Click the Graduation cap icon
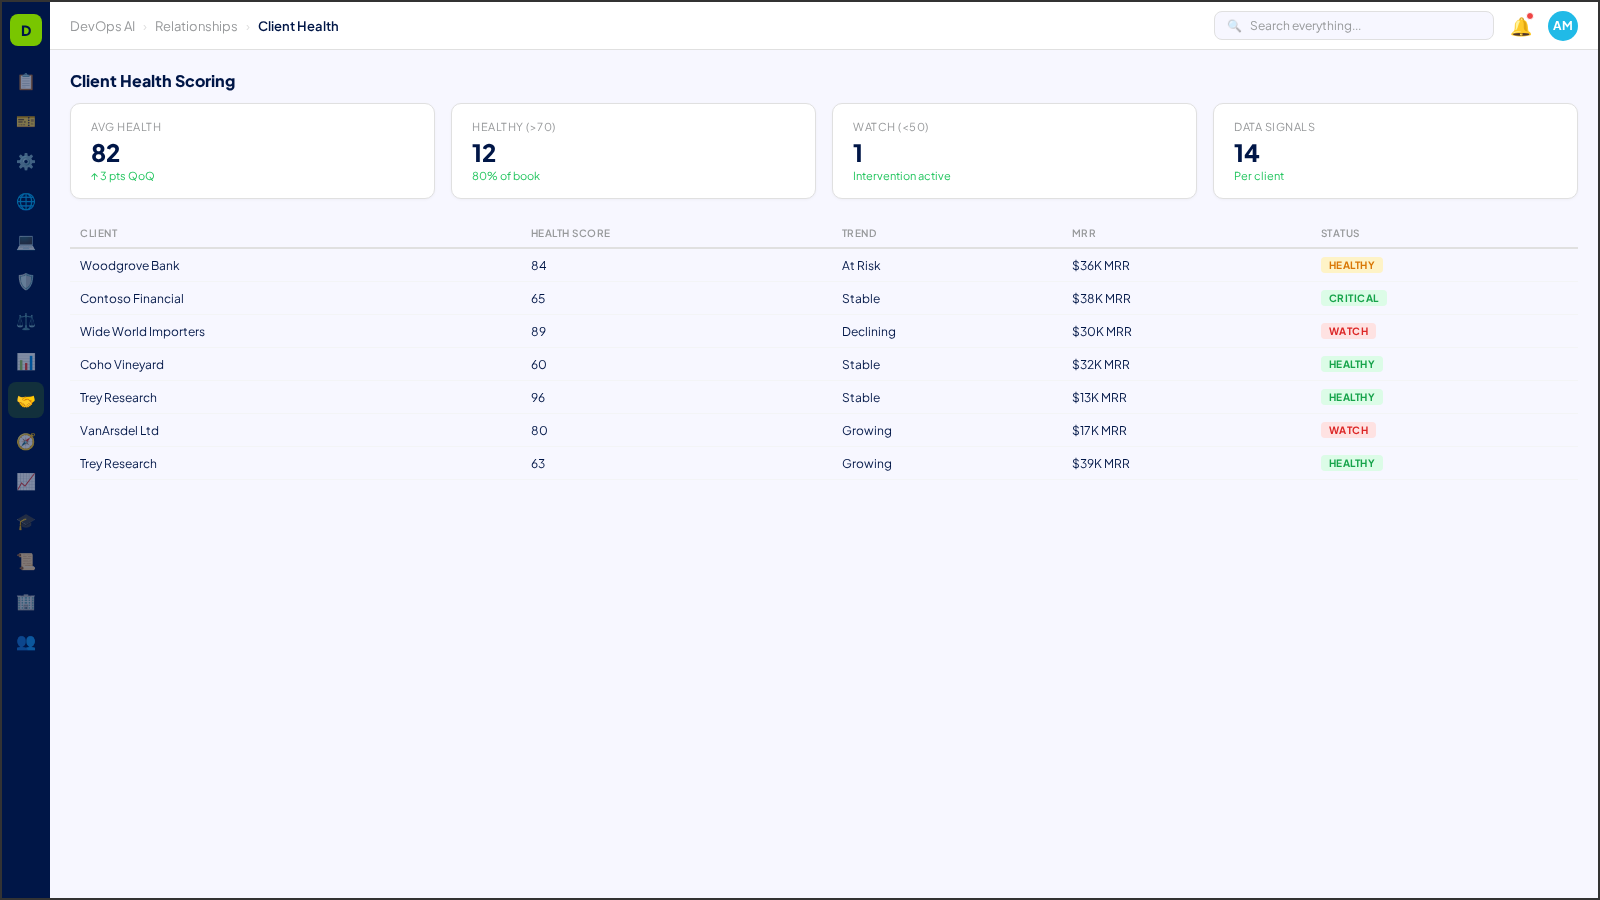 tap(26, 521)
